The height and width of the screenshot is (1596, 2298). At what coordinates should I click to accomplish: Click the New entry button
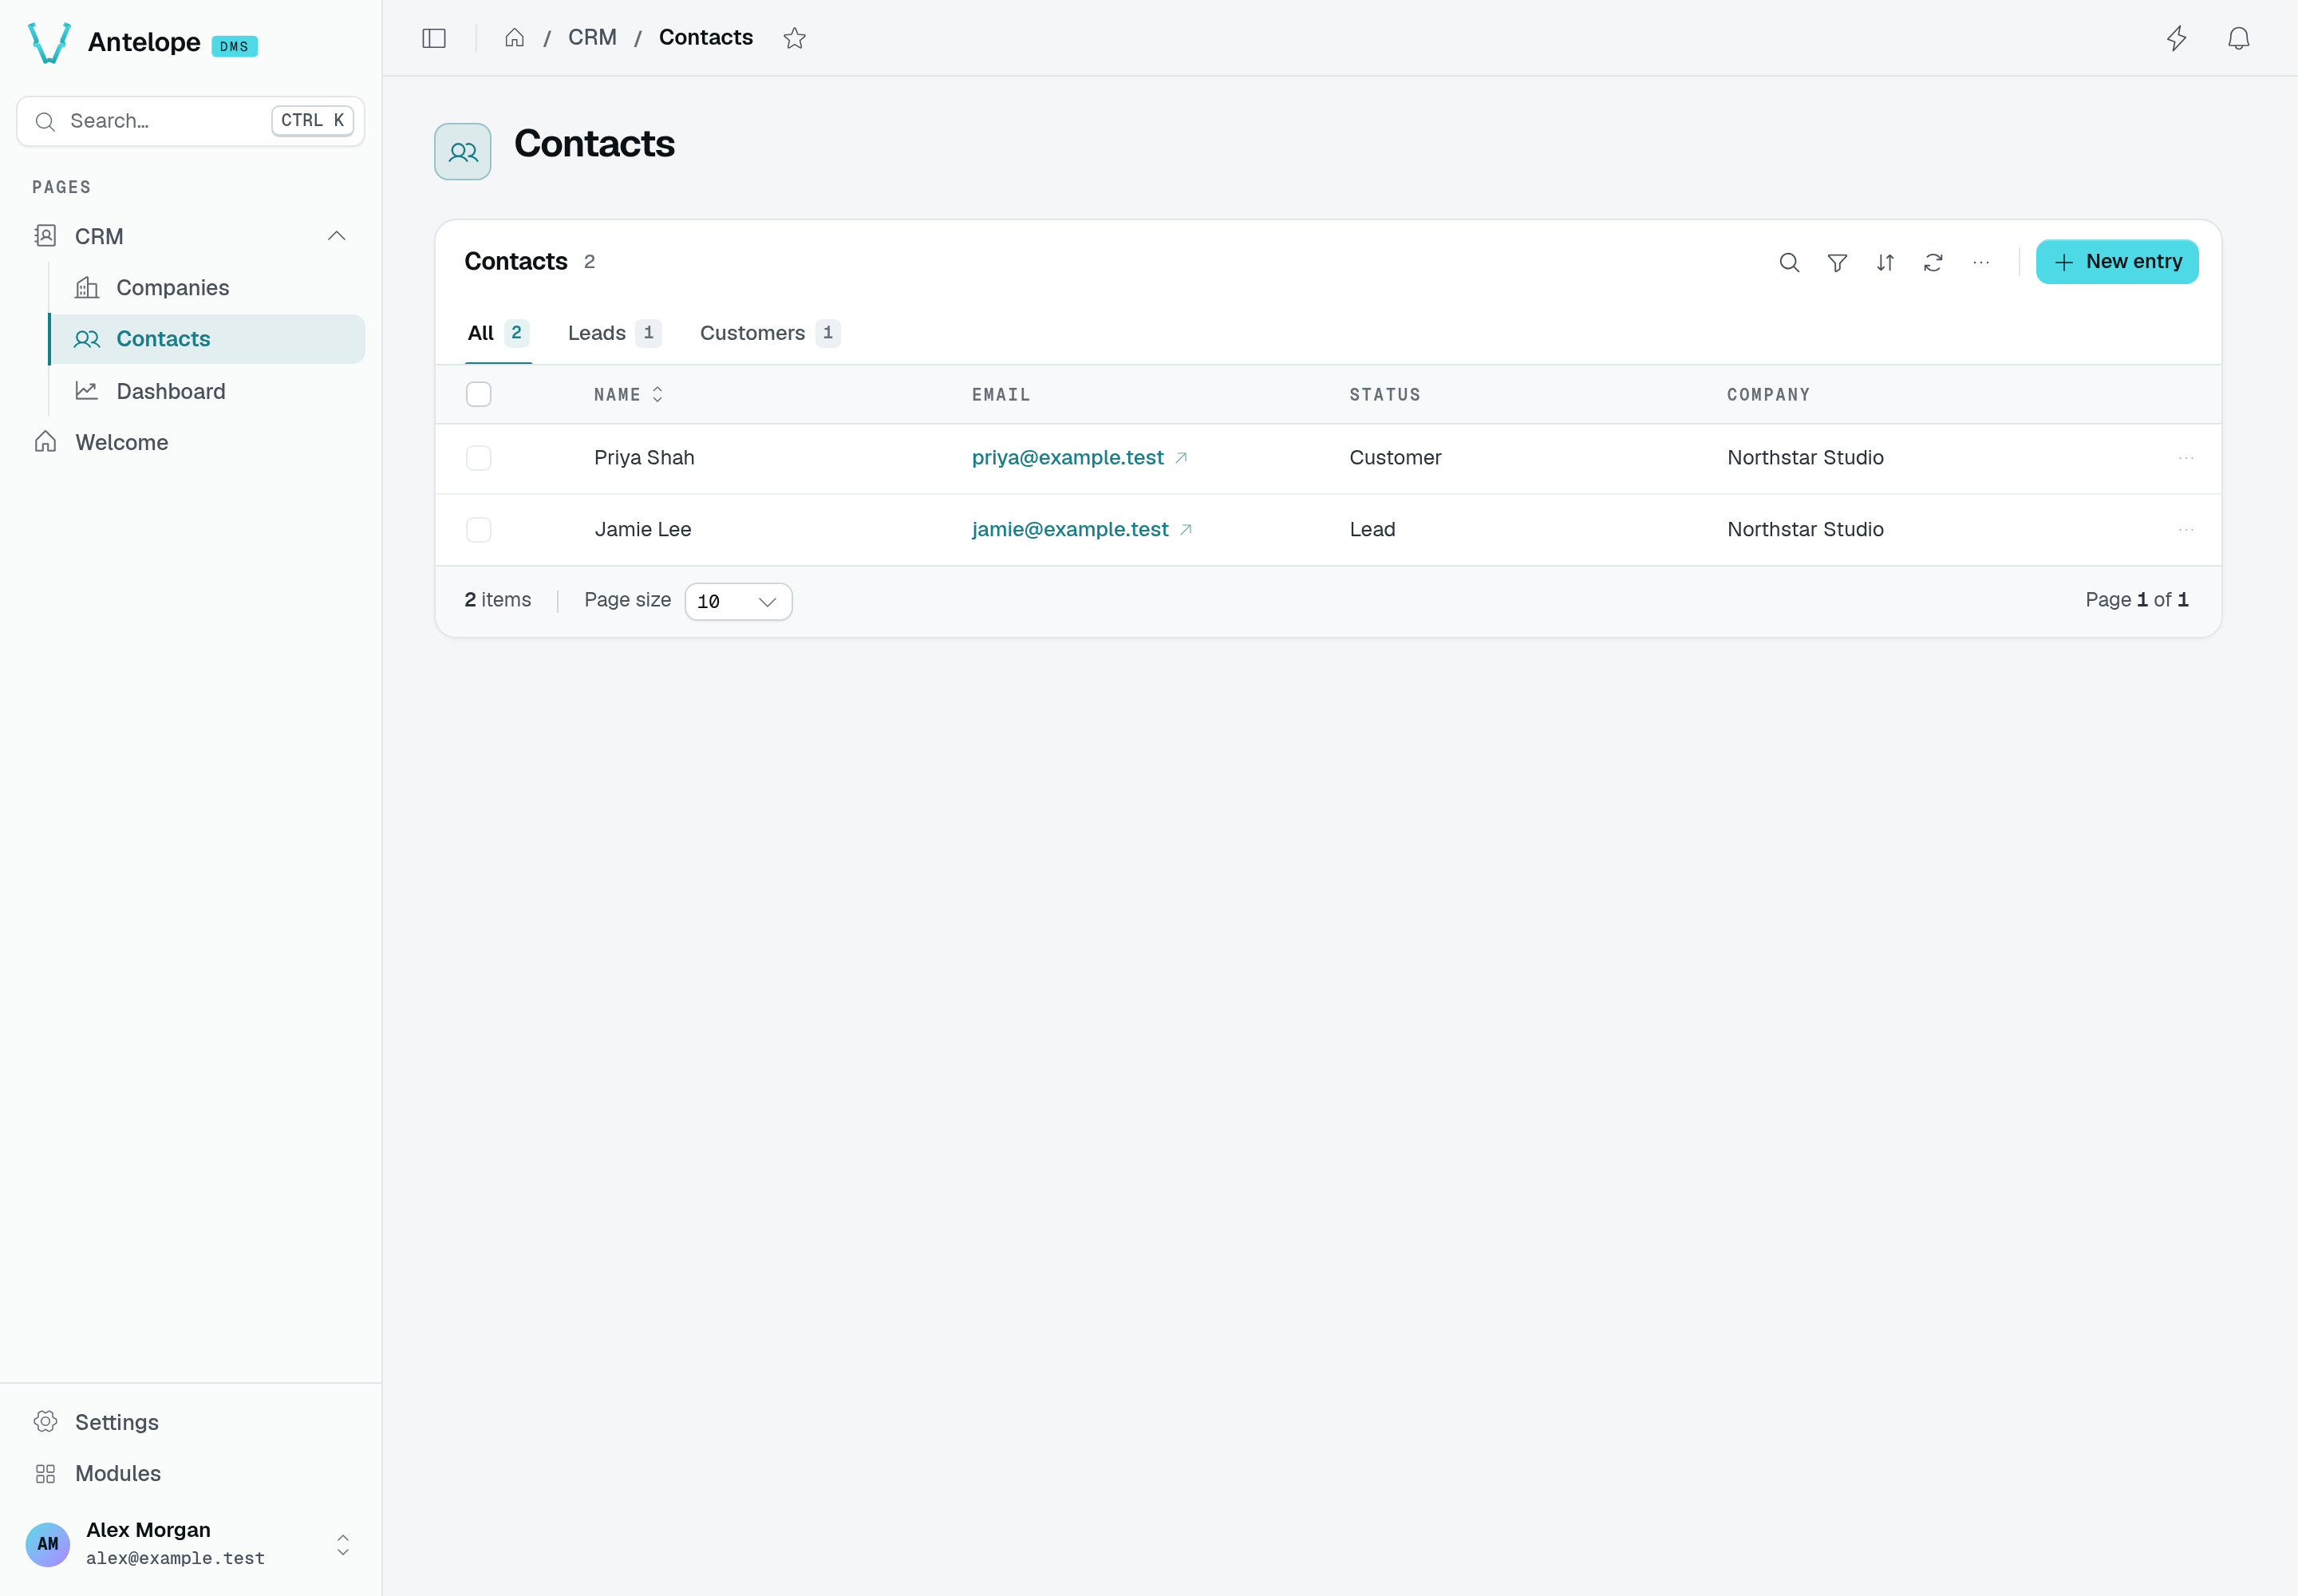(x=2117, y=262)
